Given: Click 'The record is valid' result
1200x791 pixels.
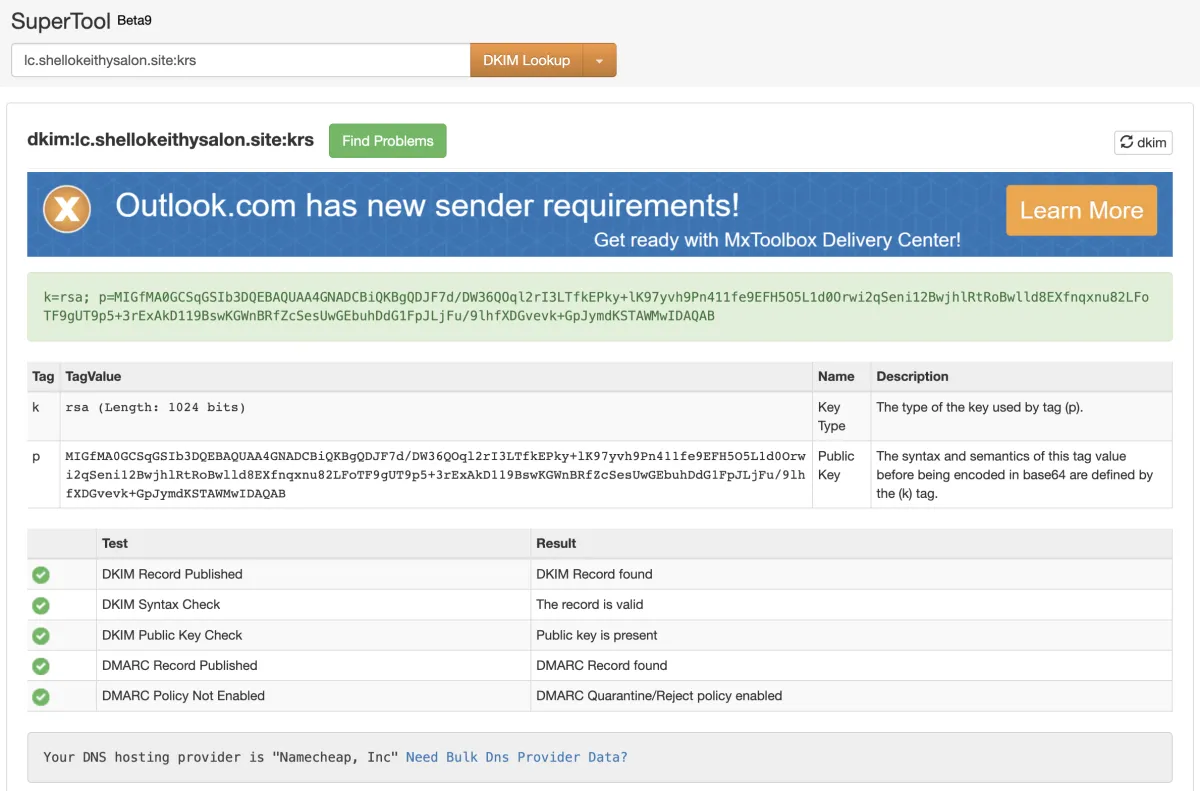Looking at the screenshot, I should tap(590, 604).
